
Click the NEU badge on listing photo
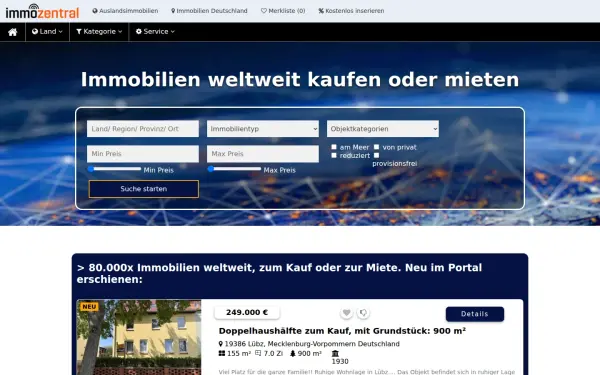point(89,307)
